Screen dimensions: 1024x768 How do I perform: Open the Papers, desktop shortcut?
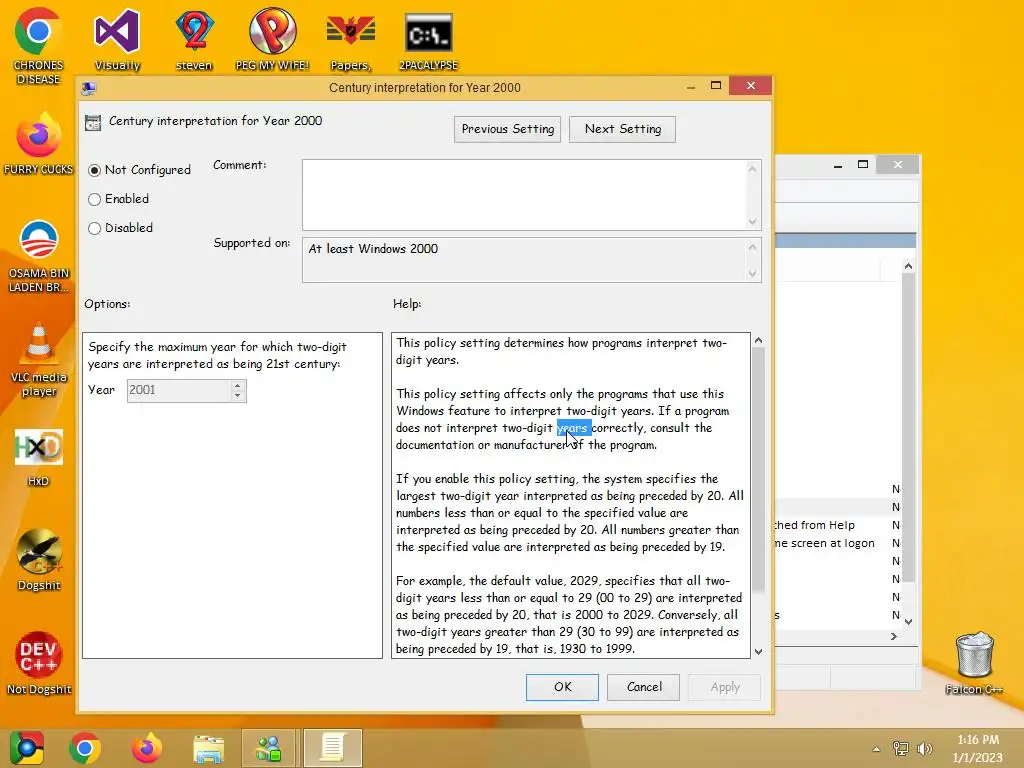click(351, 39)
